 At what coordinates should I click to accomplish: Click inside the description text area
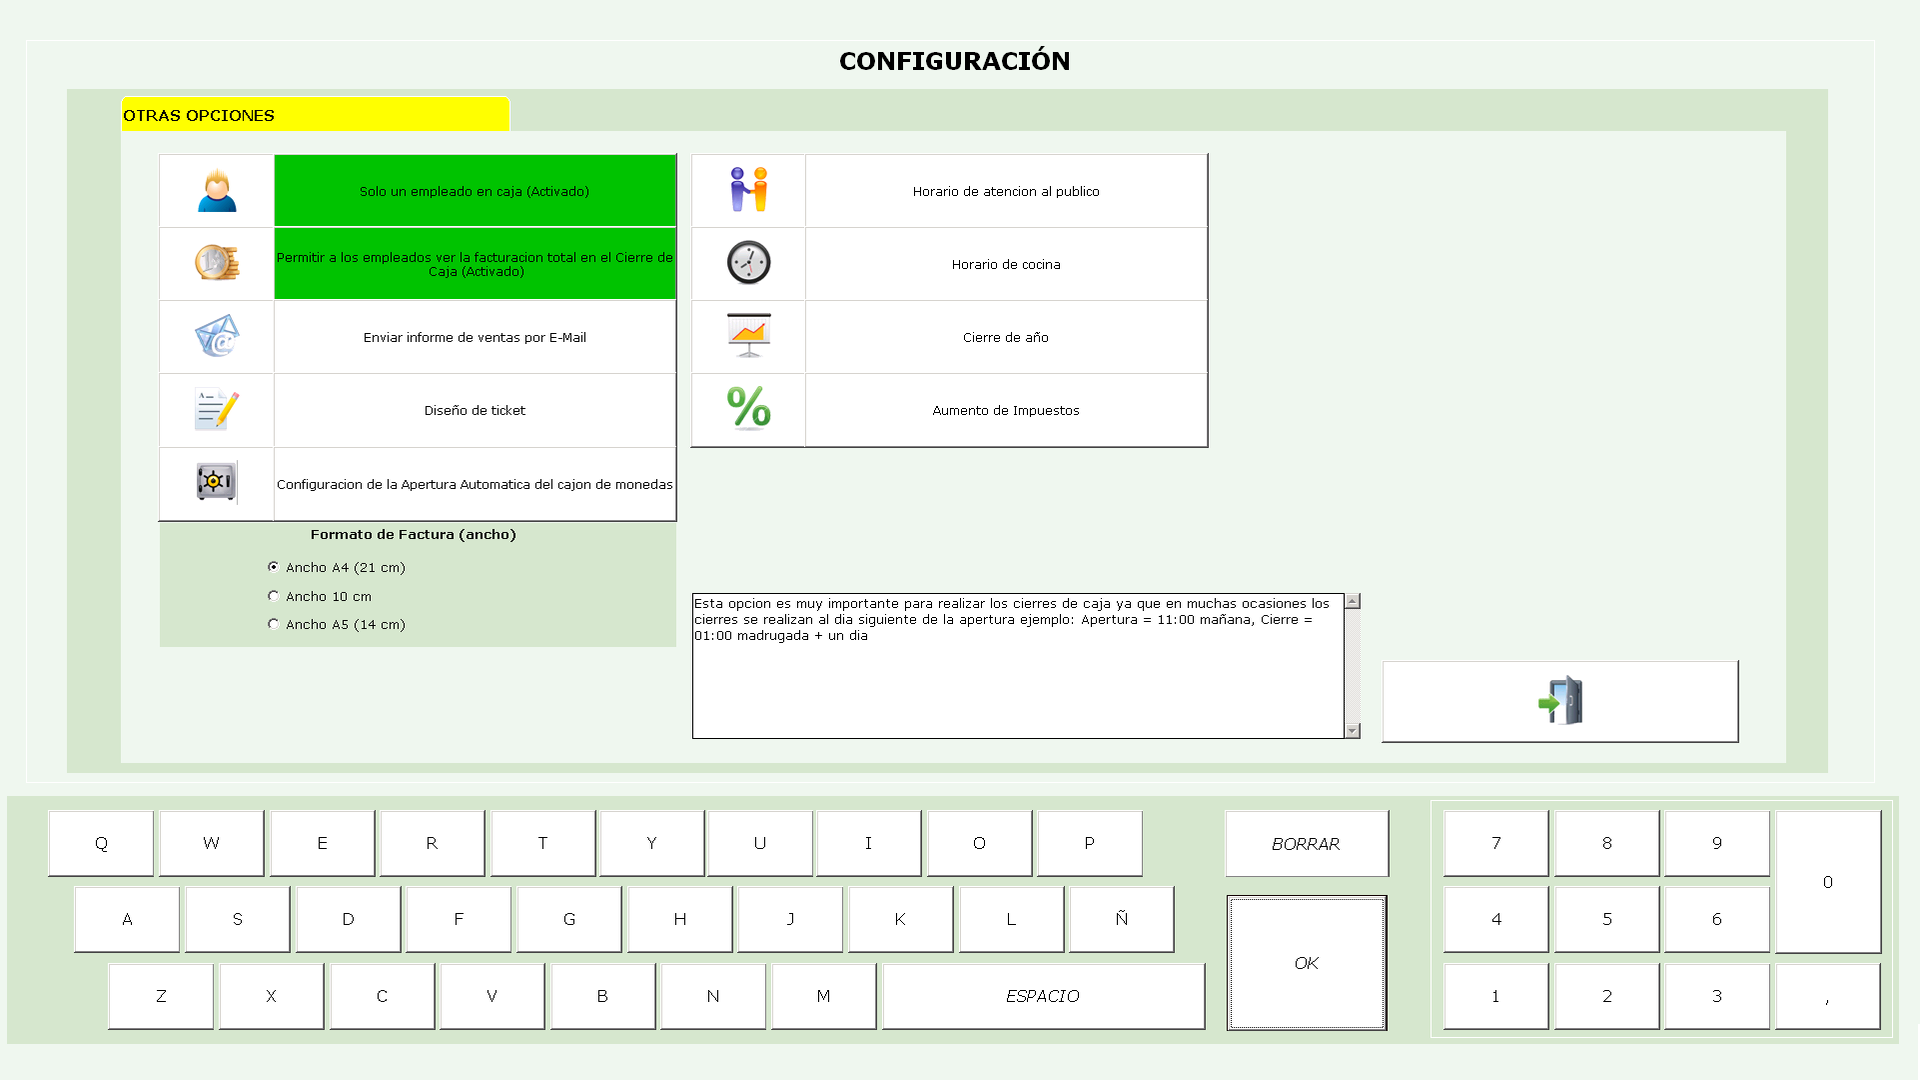[x=1017, y=680]
